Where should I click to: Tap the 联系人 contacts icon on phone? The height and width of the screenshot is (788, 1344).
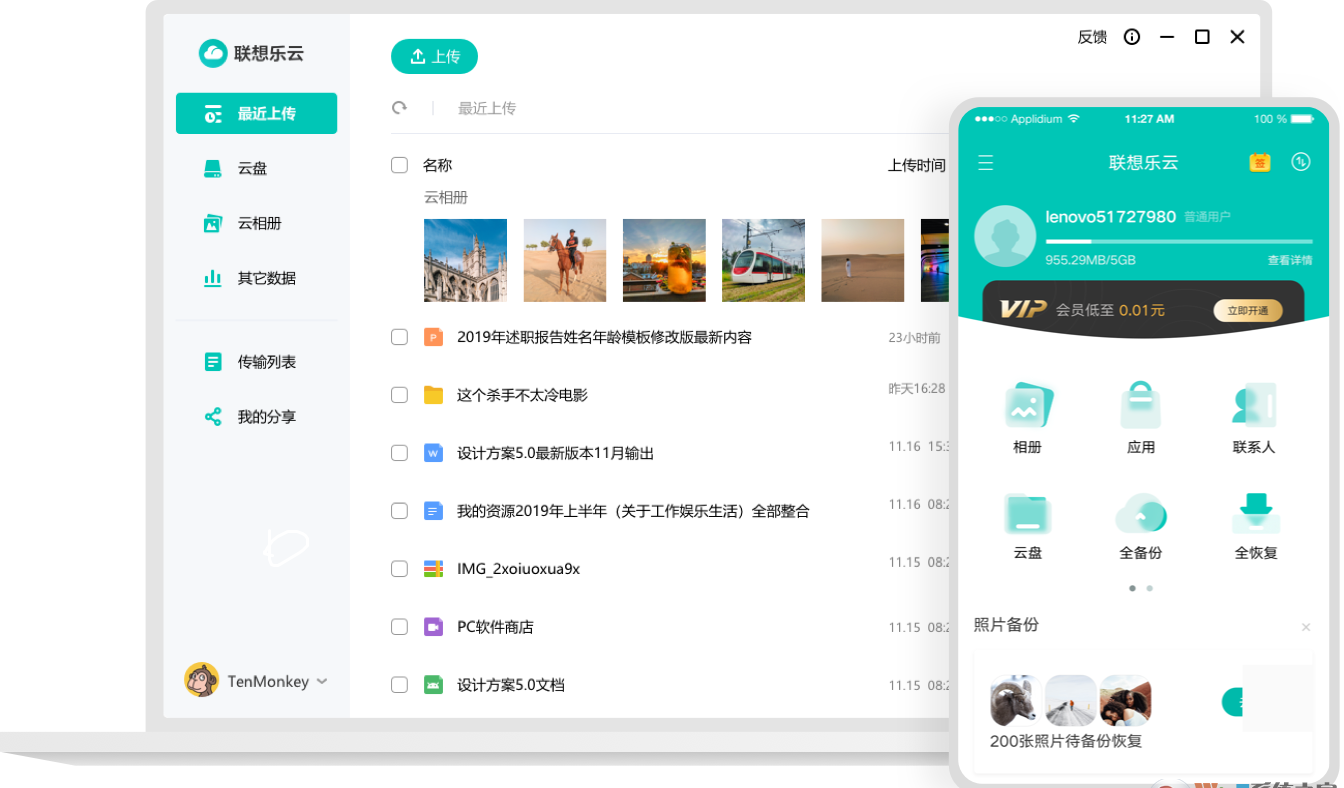pos(1254,404)
